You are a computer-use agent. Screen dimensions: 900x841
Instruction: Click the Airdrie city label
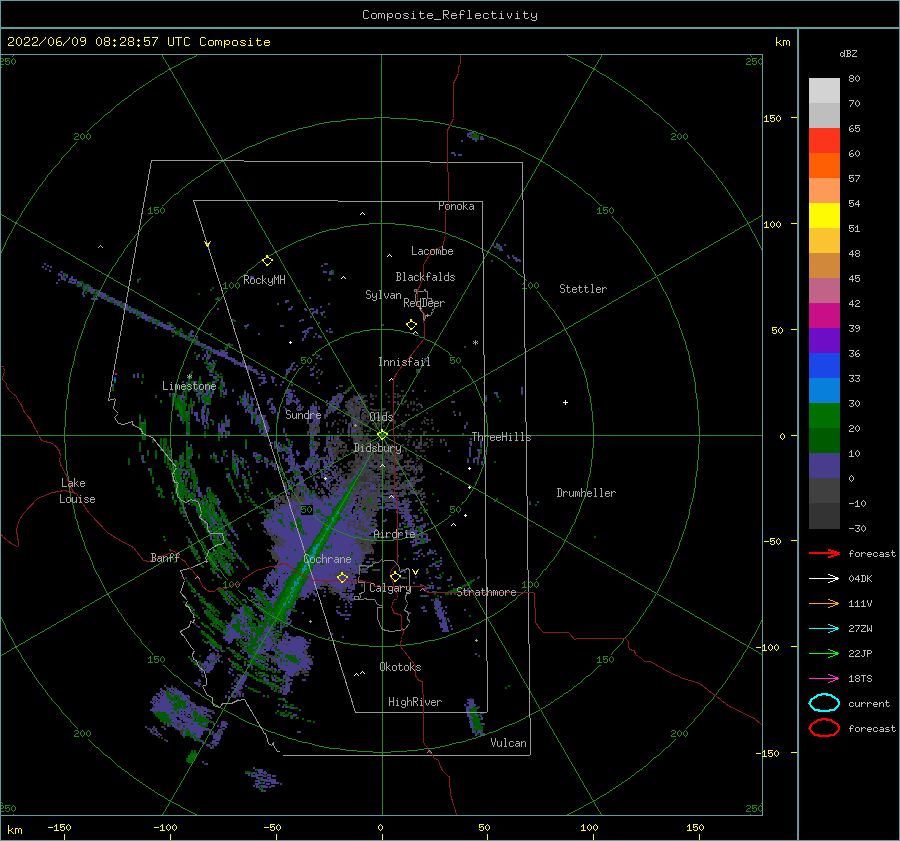394,534
